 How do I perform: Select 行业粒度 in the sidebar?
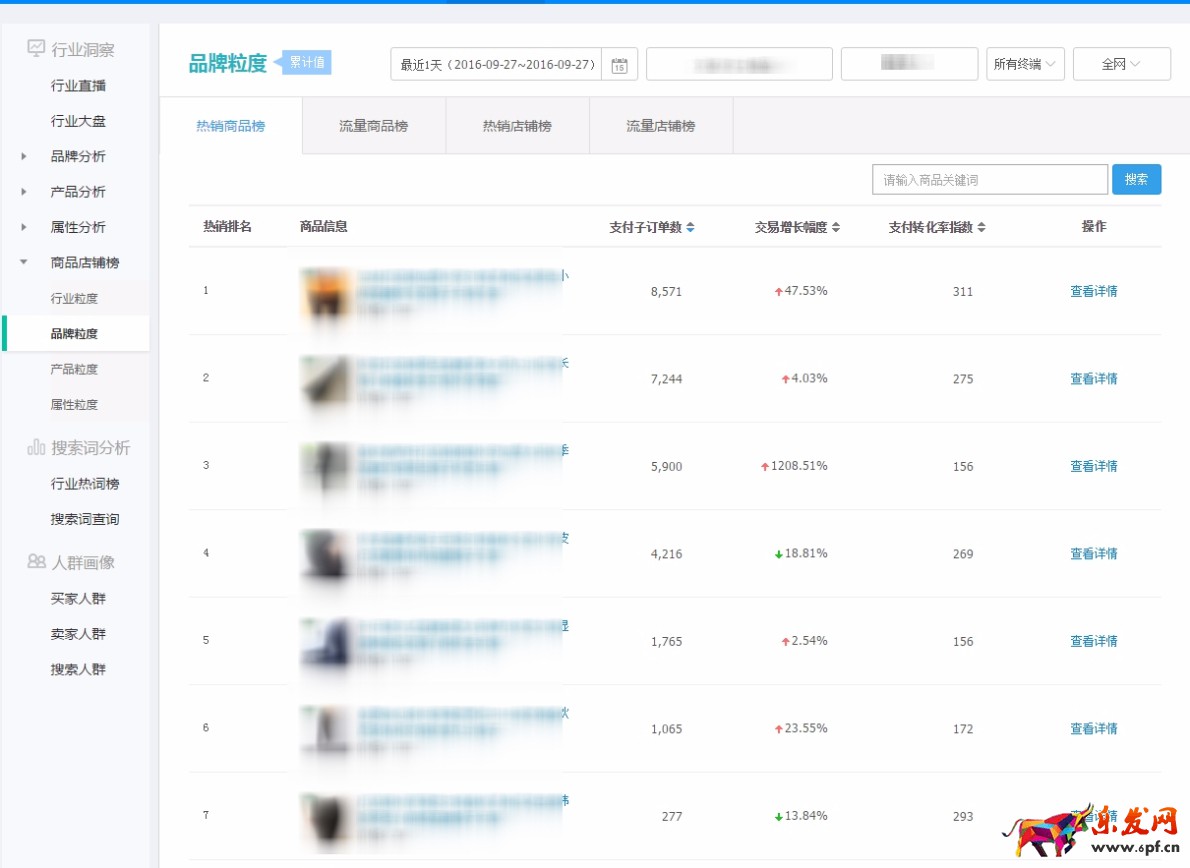click(75, 299)
